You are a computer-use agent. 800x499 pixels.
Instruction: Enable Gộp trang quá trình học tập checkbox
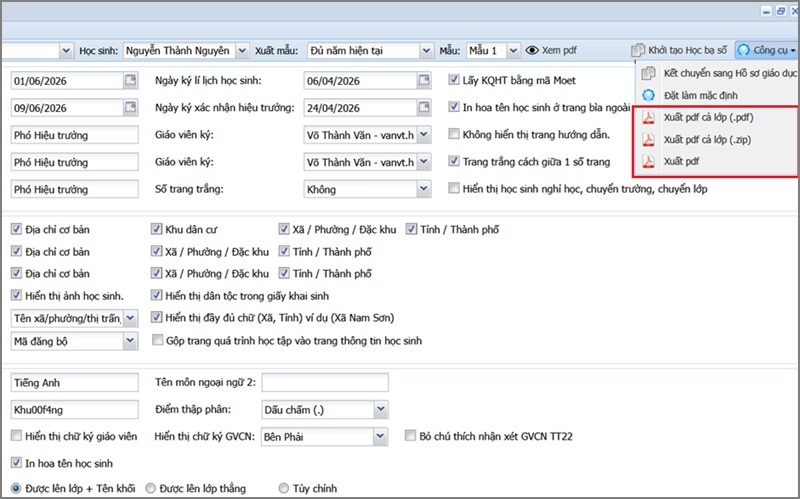pyautogui.click(x=157, y=340)
